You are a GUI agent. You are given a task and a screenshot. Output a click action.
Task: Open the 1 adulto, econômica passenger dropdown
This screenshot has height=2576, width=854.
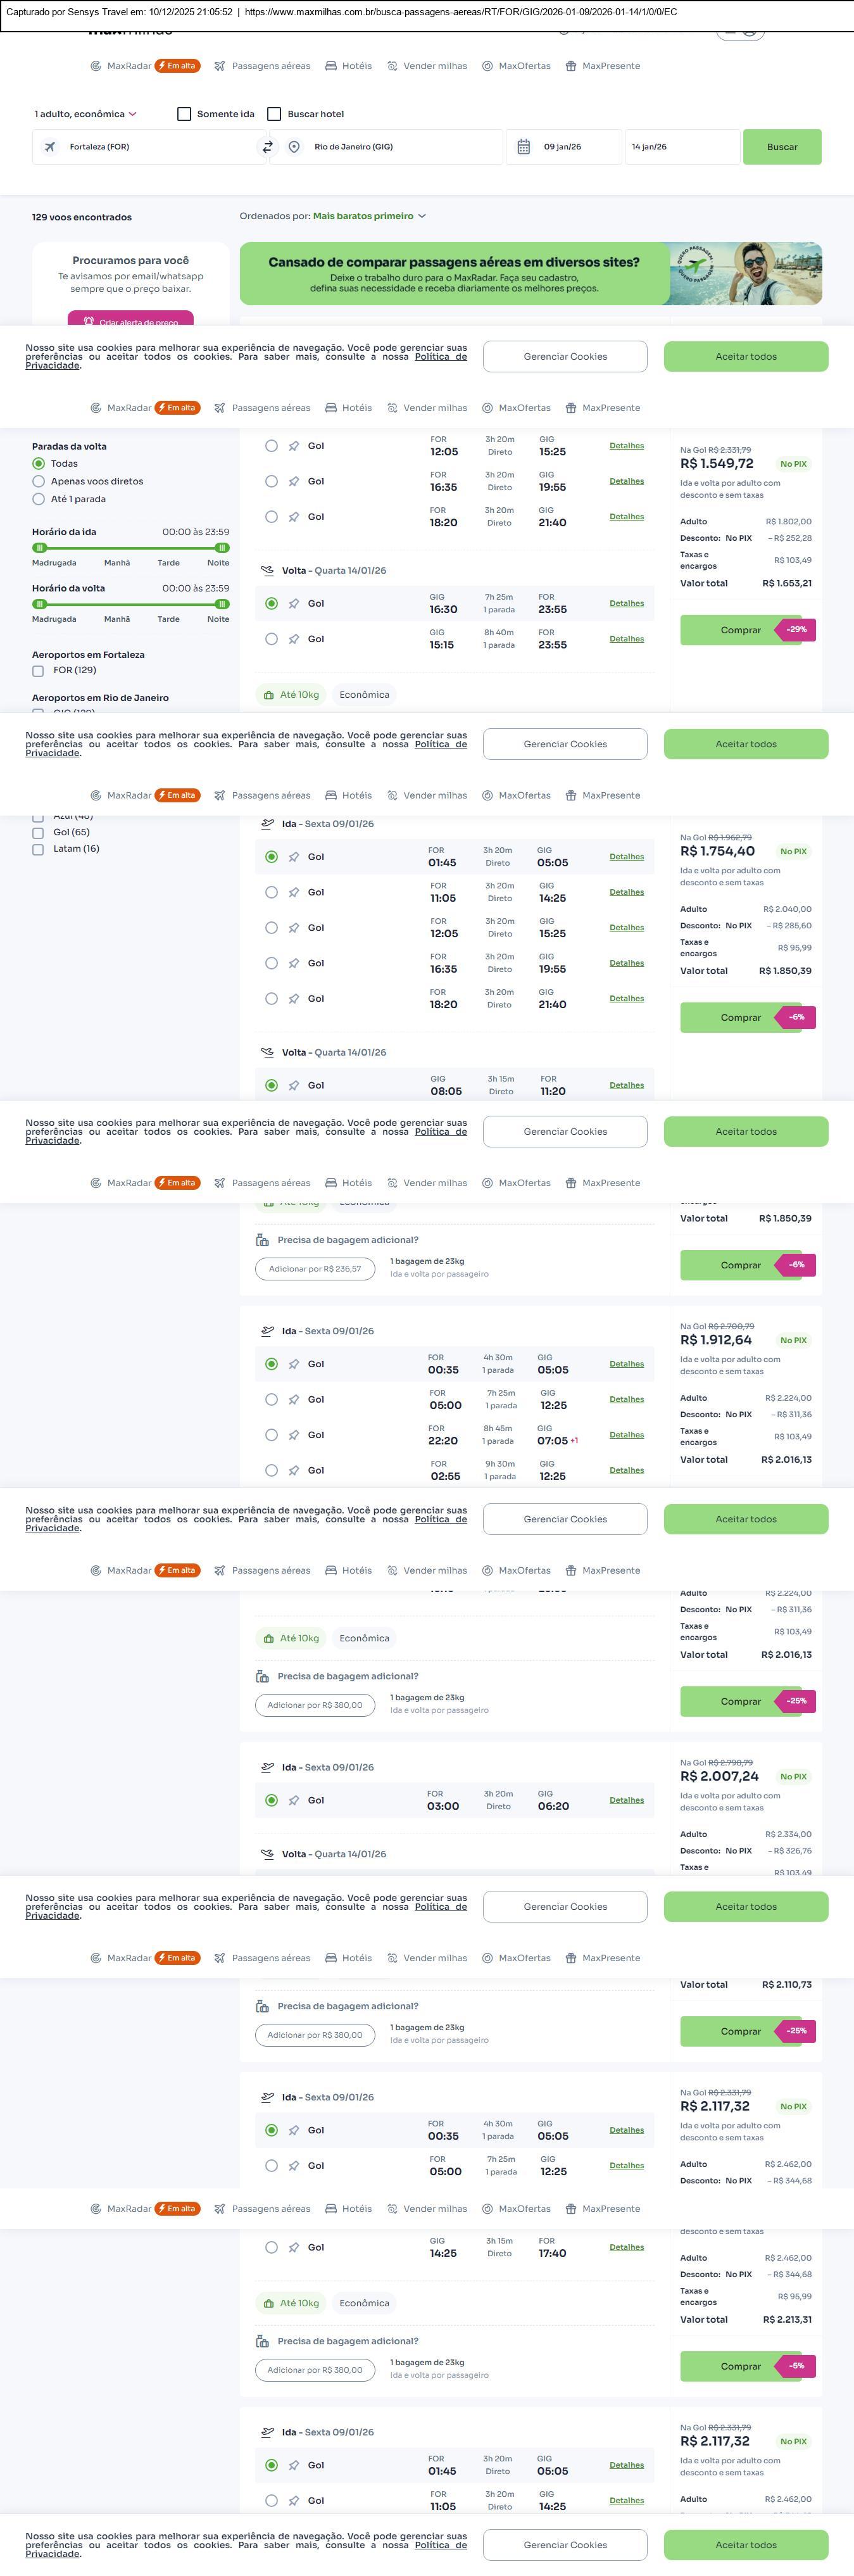click(x=85, y=114)
